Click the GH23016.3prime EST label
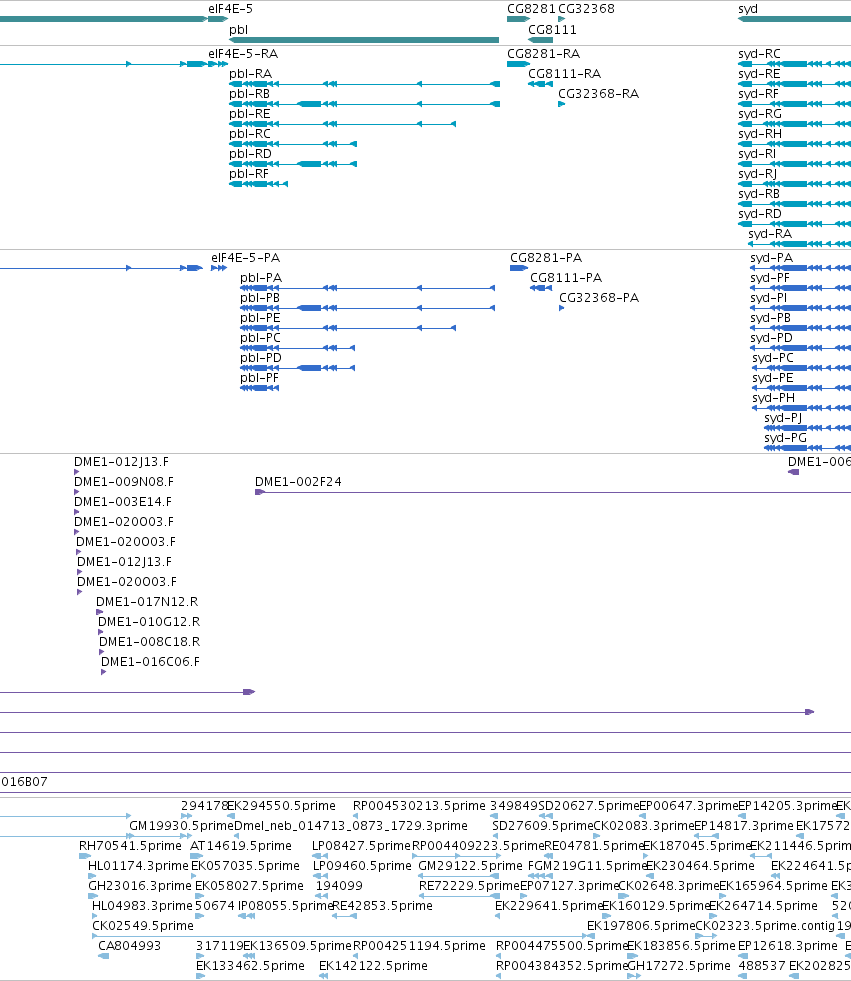 coord(140,886)
